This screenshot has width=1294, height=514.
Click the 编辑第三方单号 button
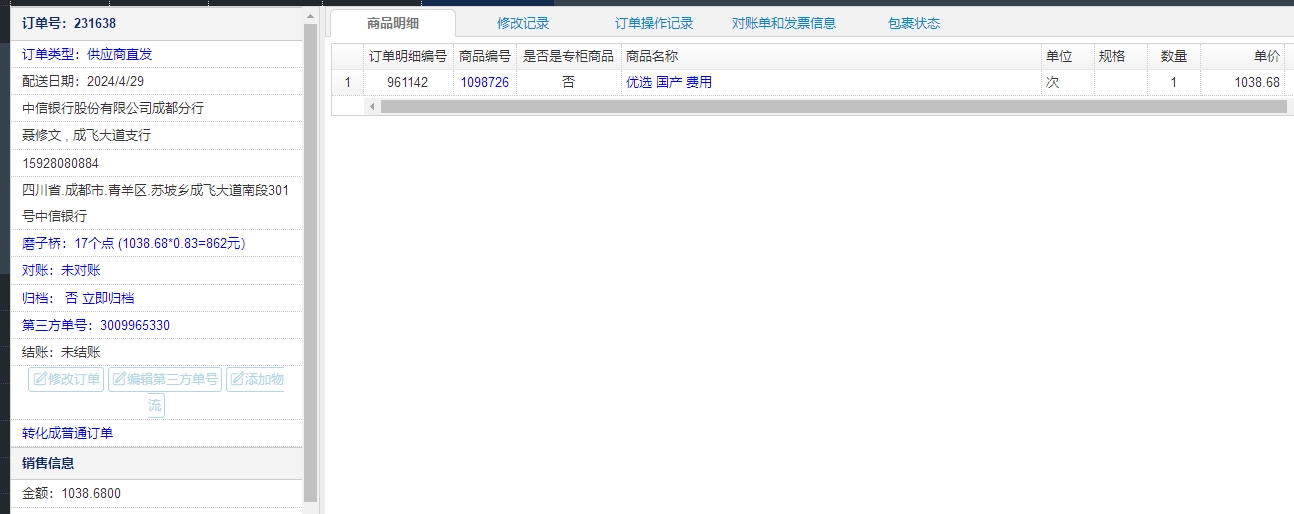164,379
